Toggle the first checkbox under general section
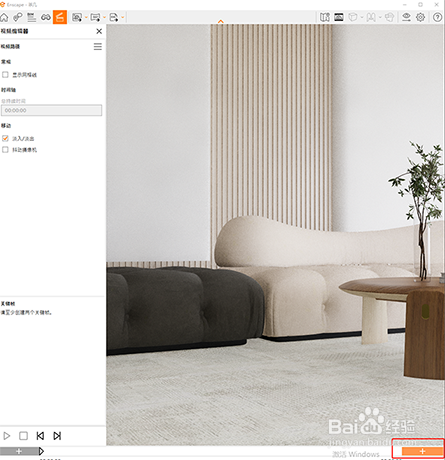The height and width of the screenshot is (460, 445). pos(5,75)
